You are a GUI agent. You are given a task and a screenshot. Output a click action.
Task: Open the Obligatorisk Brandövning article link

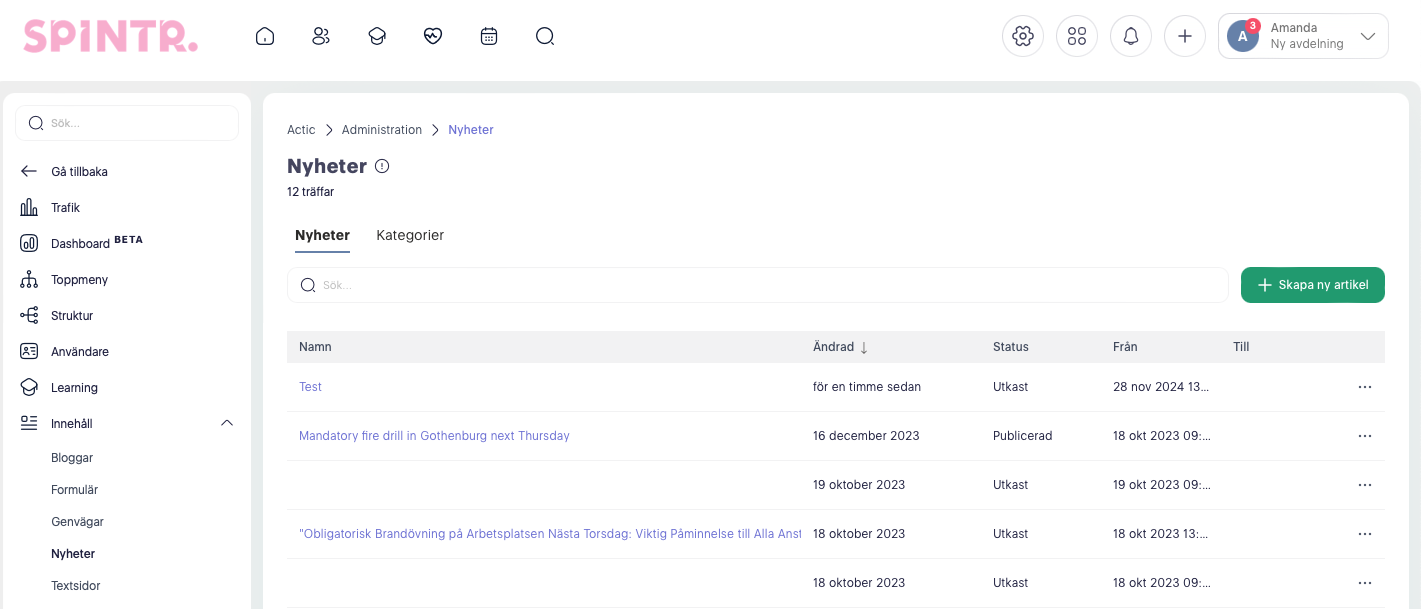click(550, 534)
